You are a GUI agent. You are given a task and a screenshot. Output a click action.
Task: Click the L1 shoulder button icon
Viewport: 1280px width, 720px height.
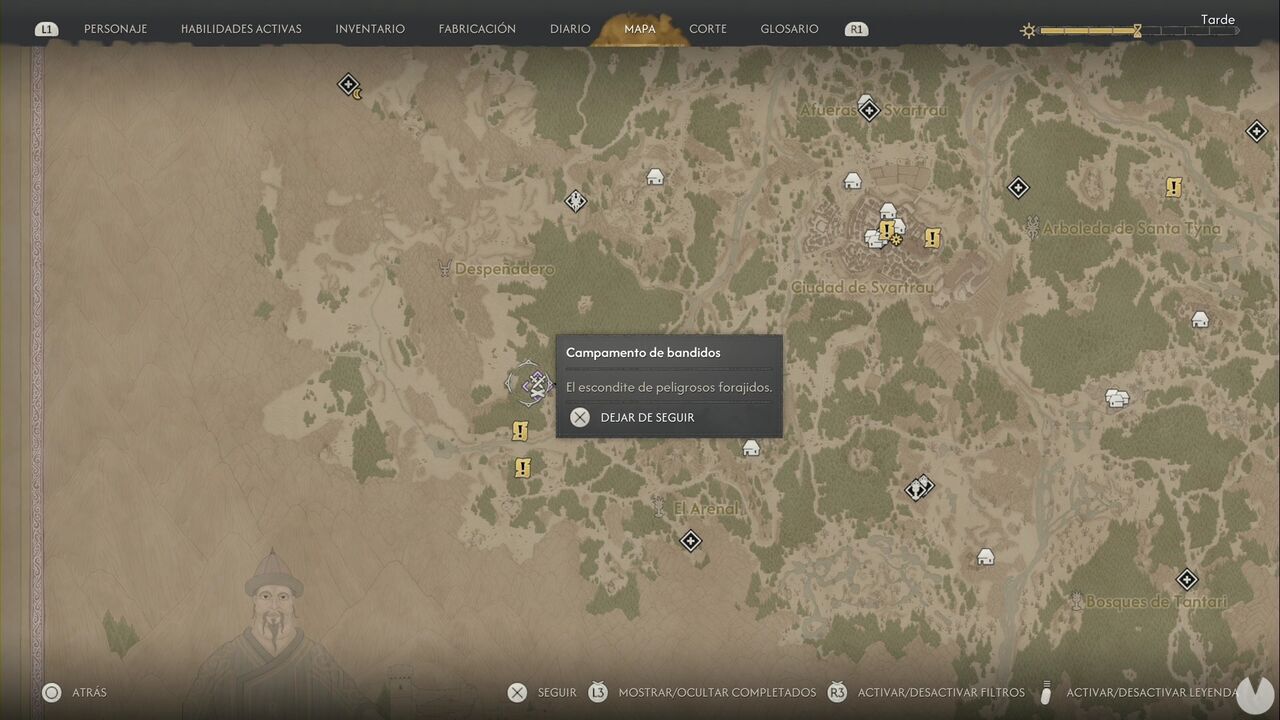tap(46, 29)
